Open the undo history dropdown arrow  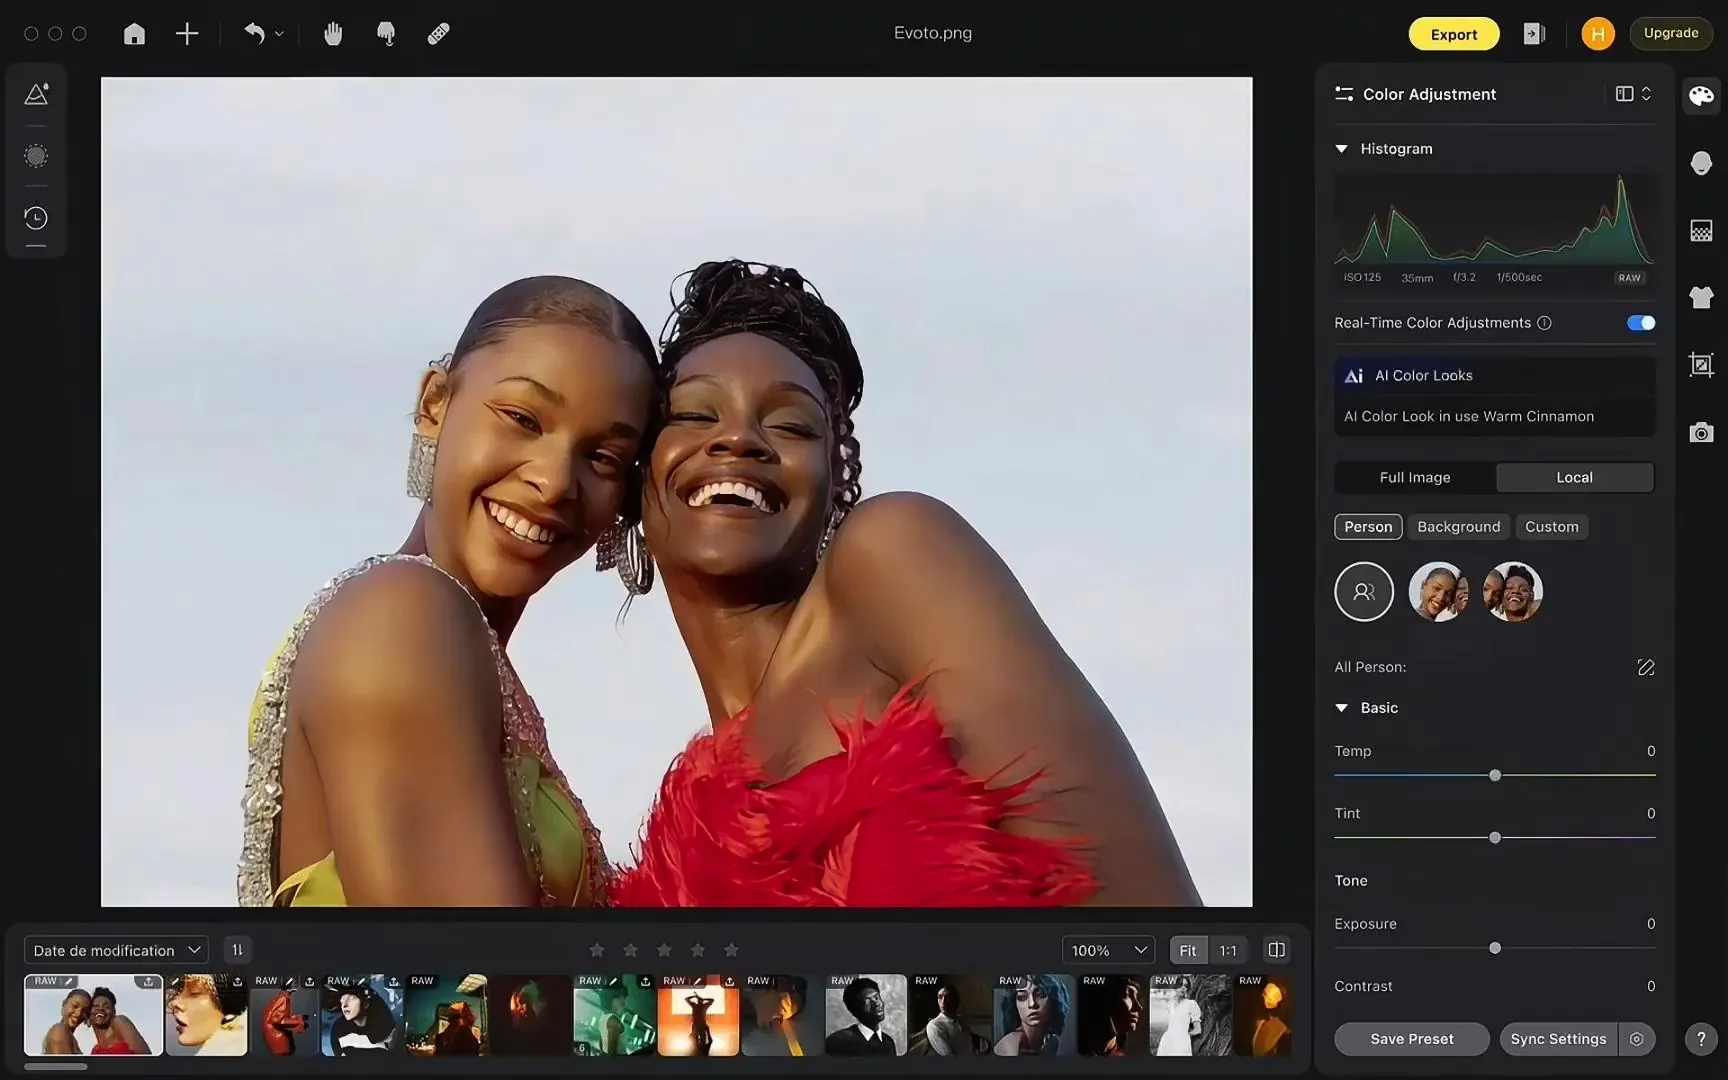click(278, 33)
